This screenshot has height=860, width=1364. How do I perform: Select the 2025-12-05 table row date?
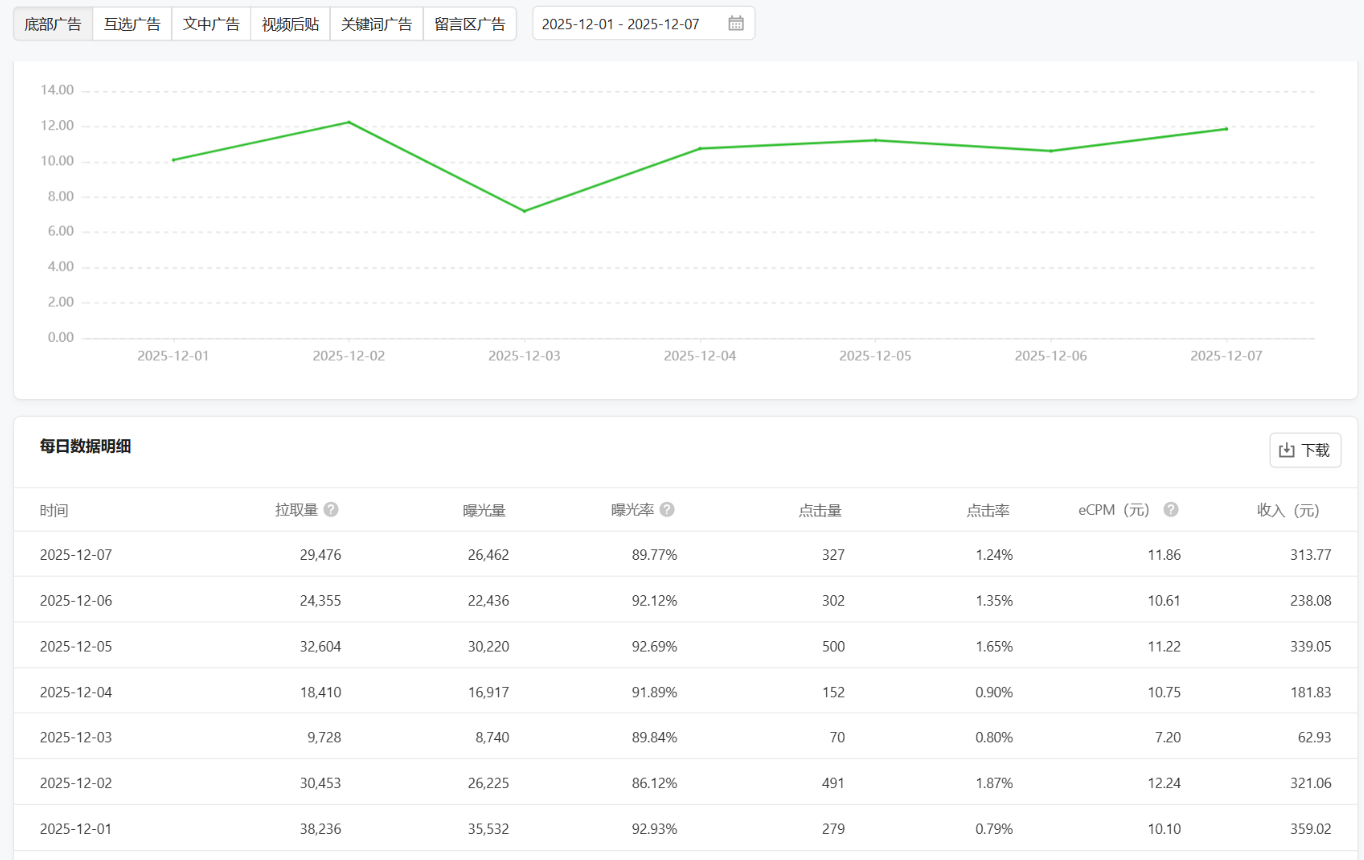point(76,646)
